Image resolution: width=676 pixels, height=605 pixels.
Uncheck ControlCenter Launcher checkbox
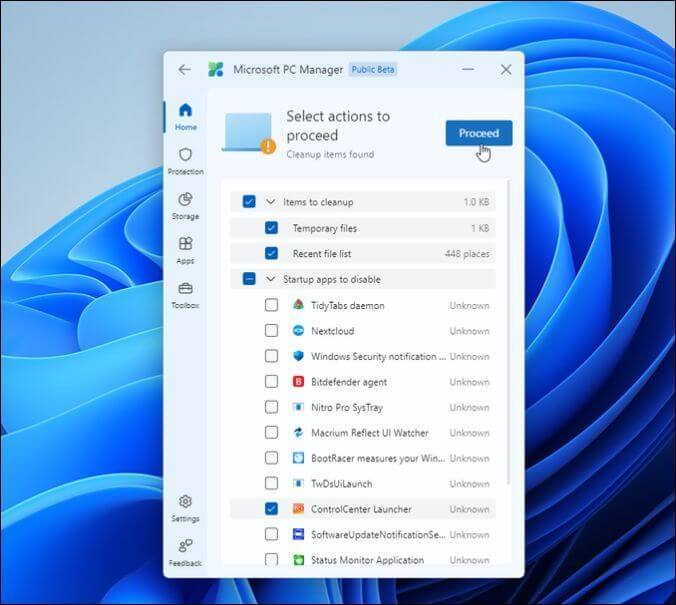coord(271,509)
